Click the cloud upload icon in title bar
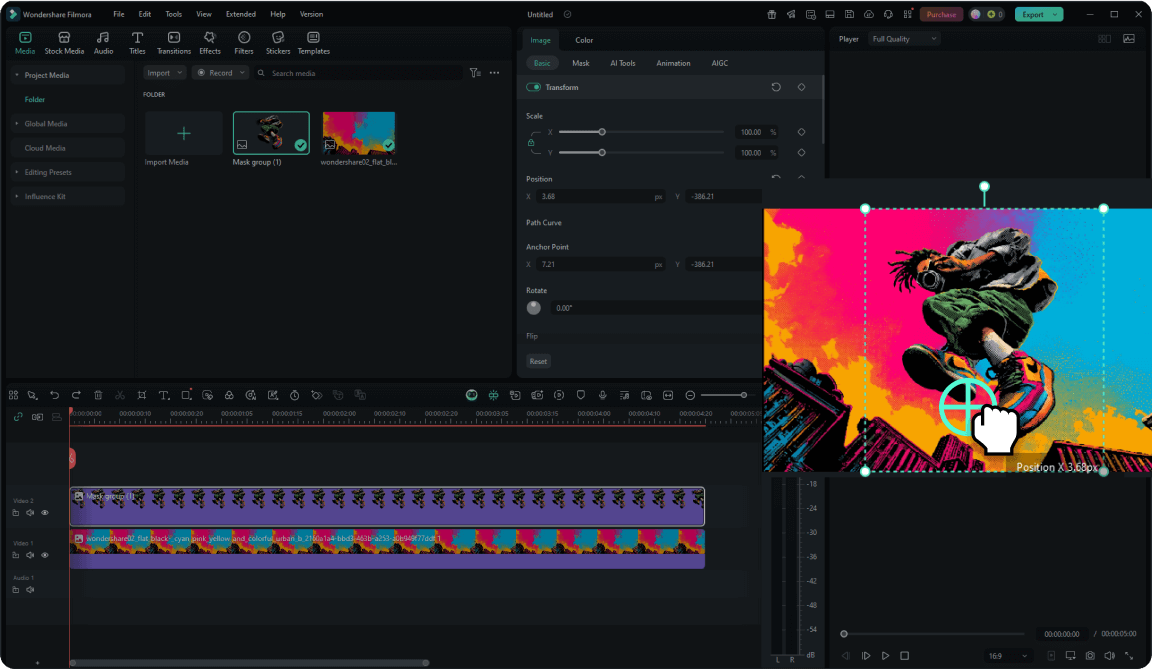This screenshot has width=1152, height=669. pyautogui.click(x=868, y=14)
